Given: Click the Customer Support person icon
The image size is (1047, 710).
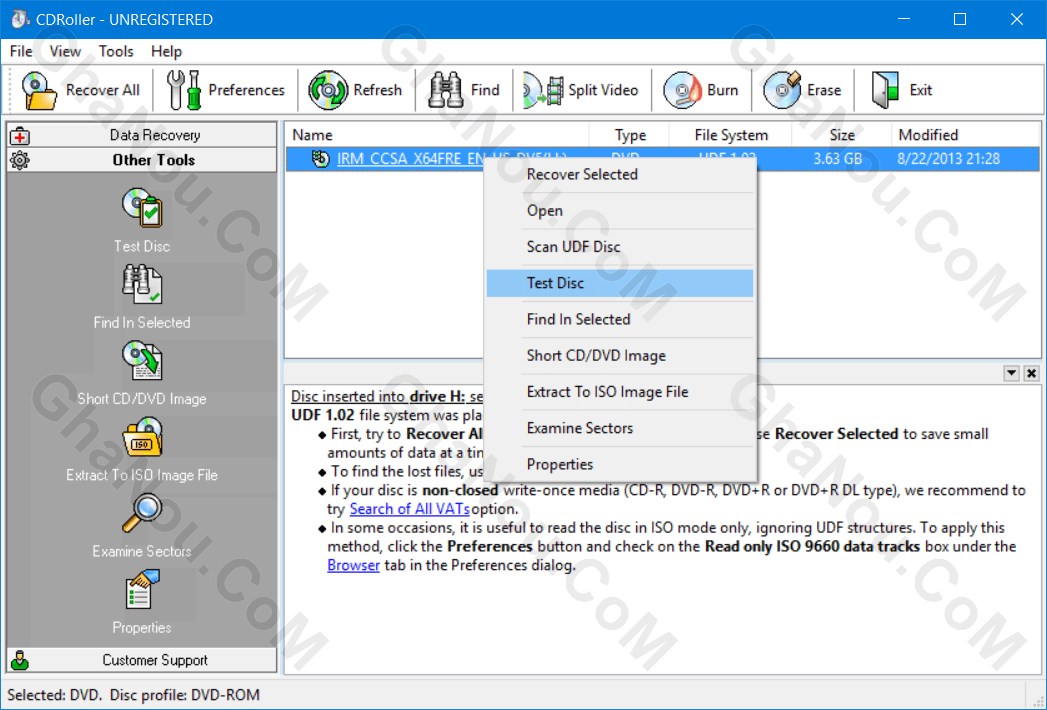Looking at the screenshot, I should coord(20,660).
